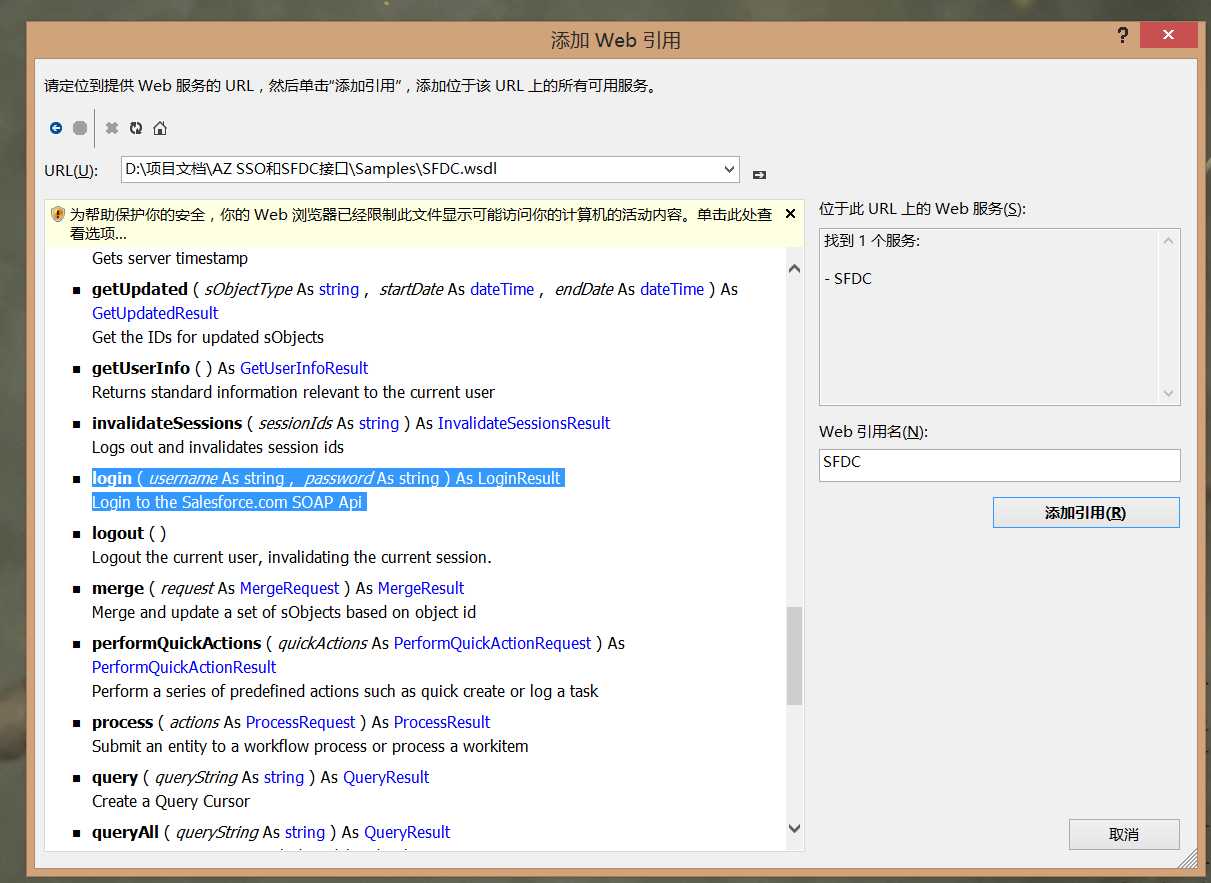
Task: Click the 添加引用(R) button
Action: (x=1086, y=513)
